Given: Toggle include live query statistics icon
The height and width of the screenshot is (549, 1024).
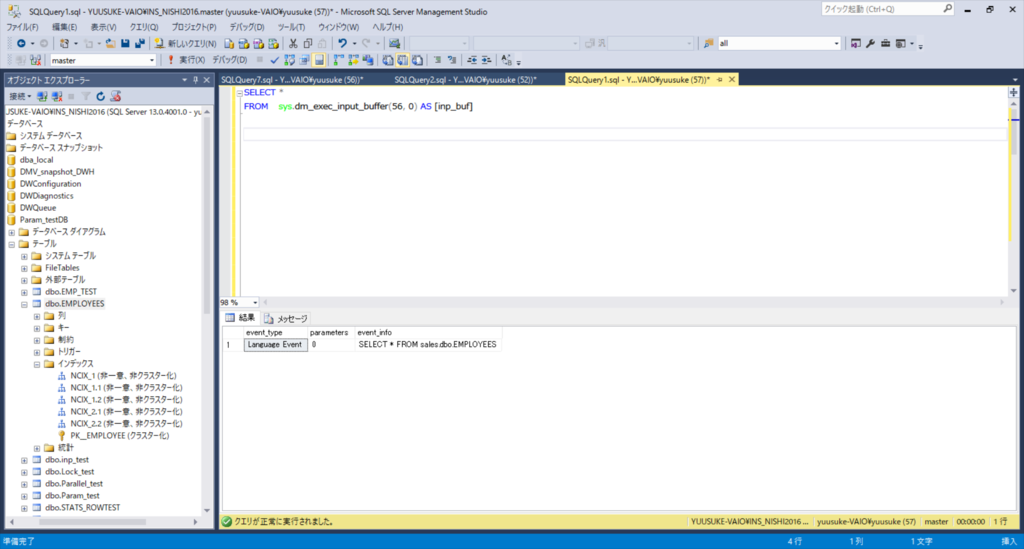Looking at the screenshot, I should 353,60.
